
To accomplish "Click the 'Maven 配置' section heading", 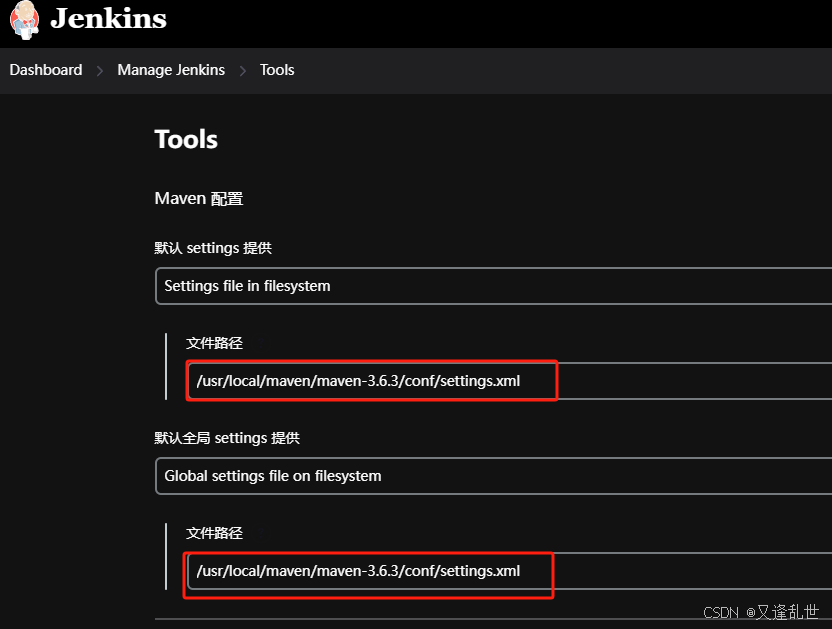I will pyautogui.click(x=199, y=199).
